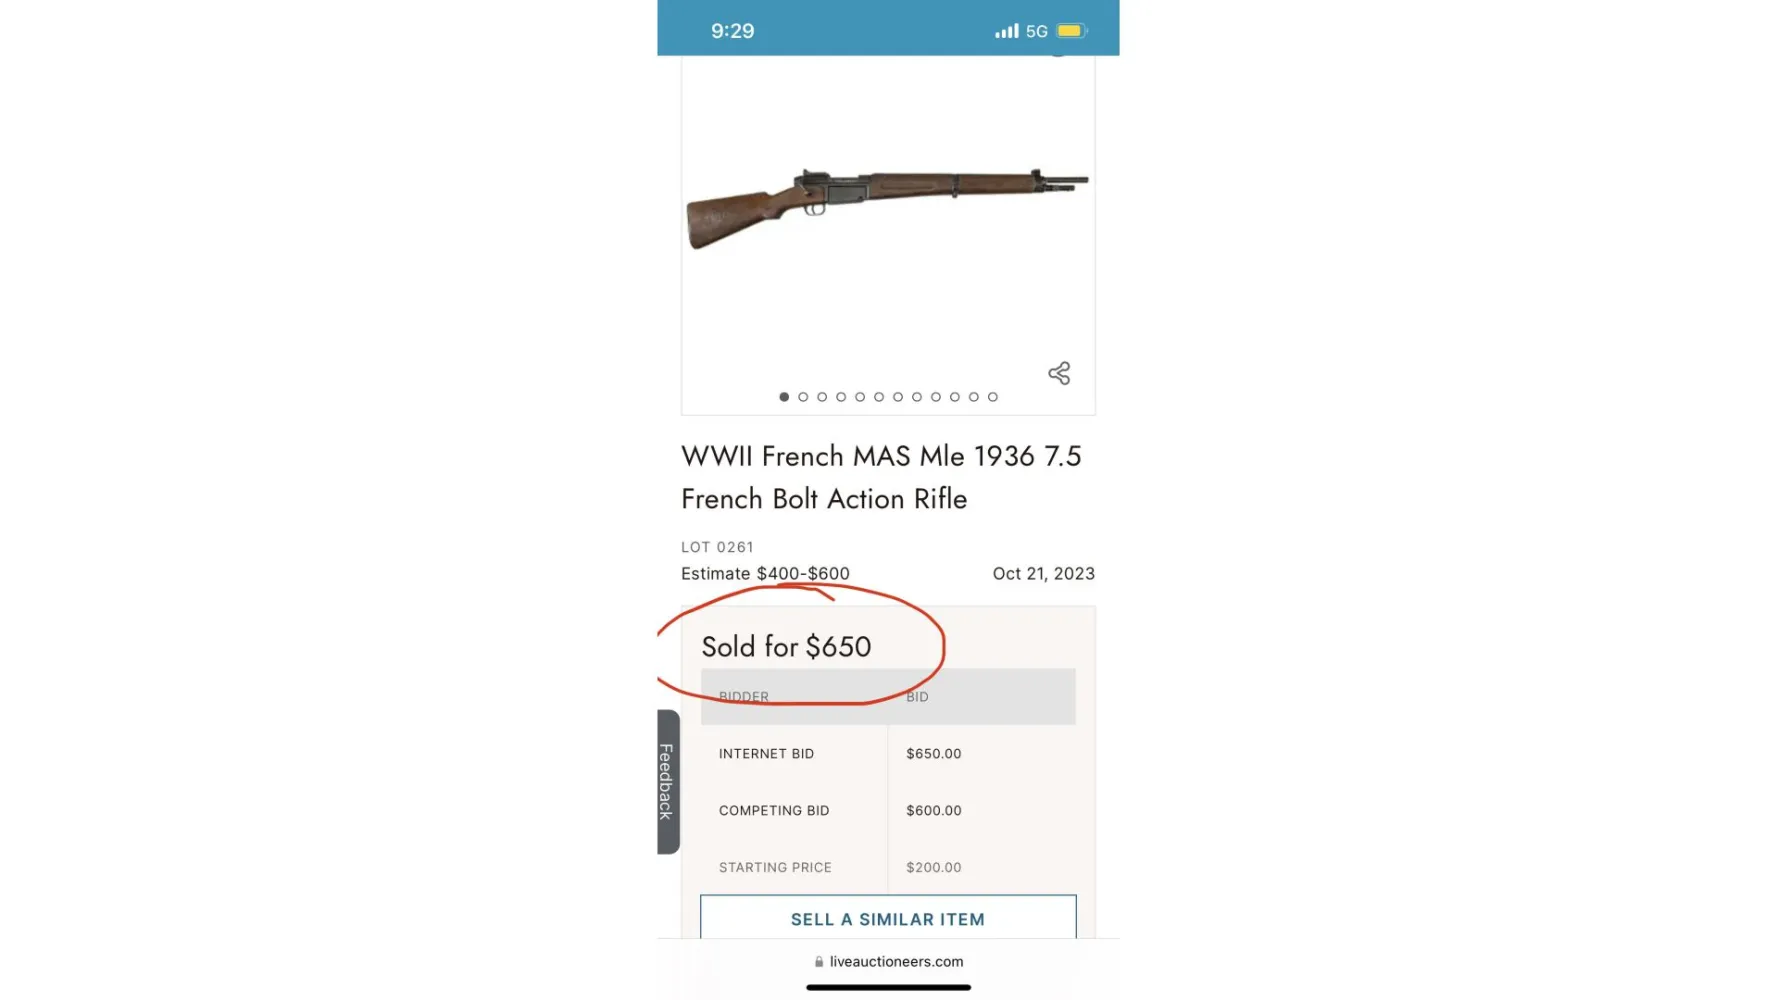Viewport: 1778px width, 1000px height.
Task: Tap the battery icon in status bar
Action: pyautogui.click(x=1071, y=31)
